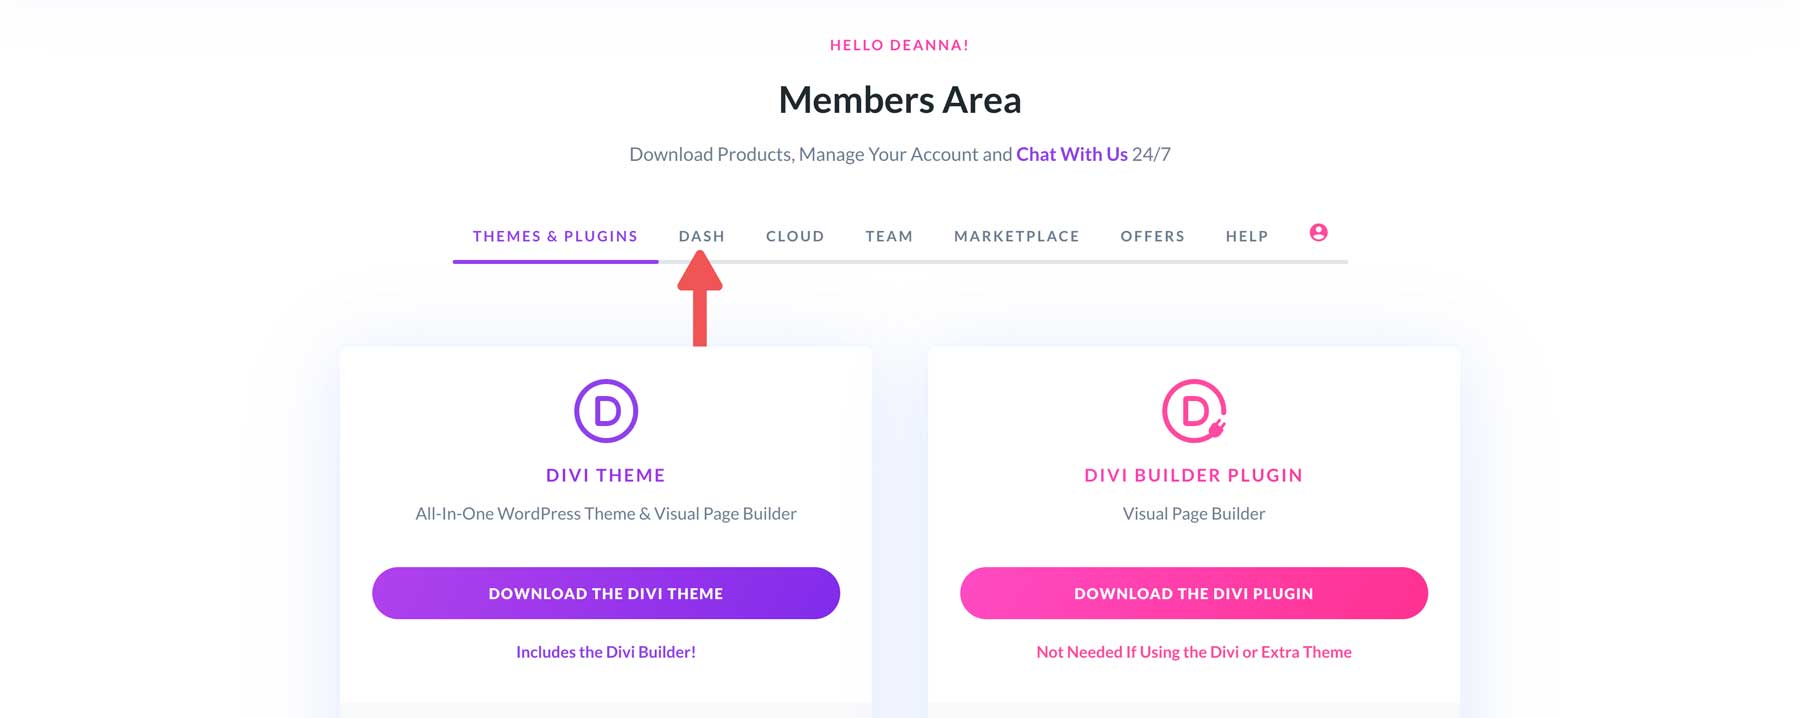Click the Divi Builder Plugin card
This screenshot has height=718, width=1800.
tap(1193, 475)
